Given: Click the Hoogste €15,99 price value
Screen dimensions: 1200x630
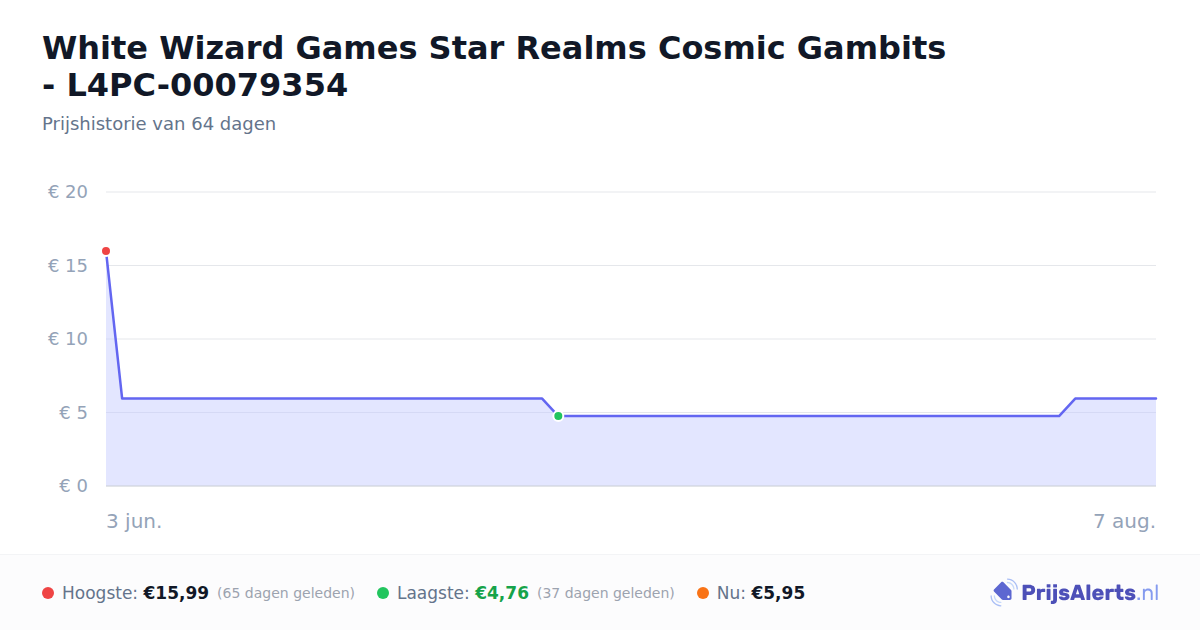Looking at the screenshot, I should [176, 593].
